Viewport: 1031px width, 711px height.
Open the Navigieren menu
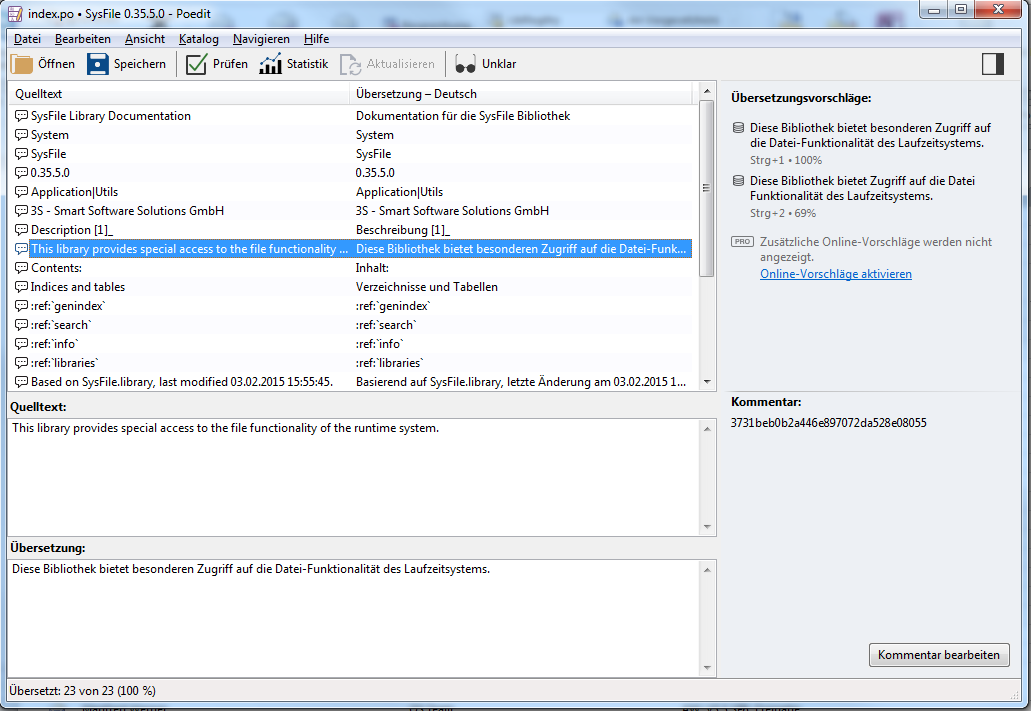tap(261, 39)
